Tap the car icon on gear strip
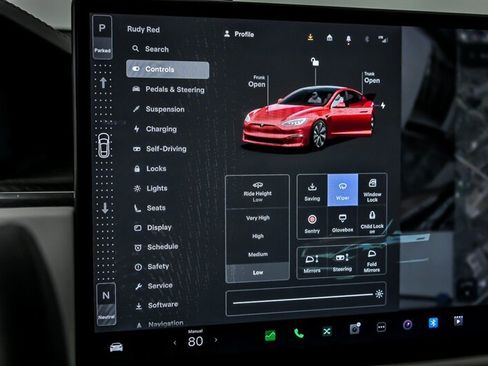Screen dimensions: 488x366 pyautogui.click(x=104, y=145)
